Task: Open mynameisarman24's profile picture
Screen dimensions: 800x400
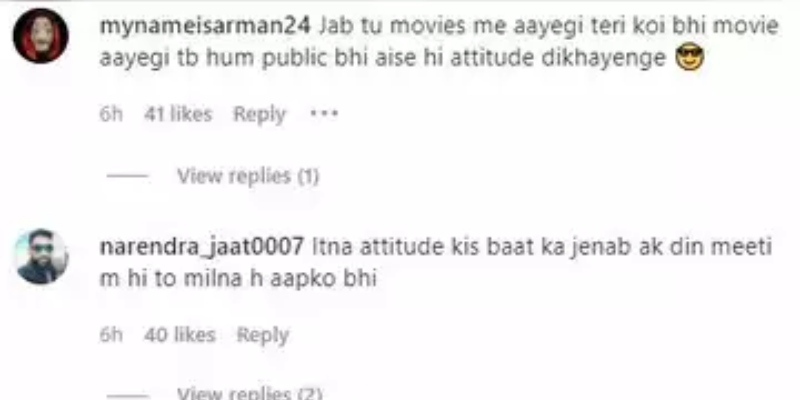Action: pyautogui.click(x=41, y=35)
